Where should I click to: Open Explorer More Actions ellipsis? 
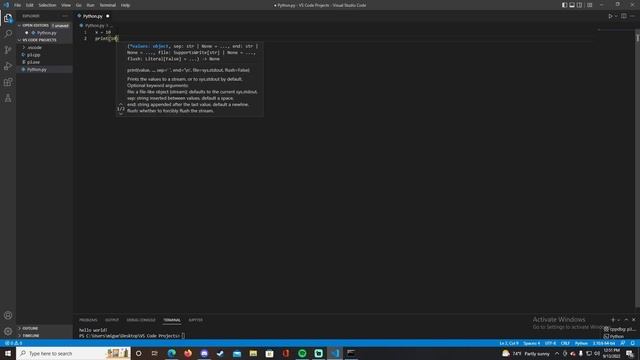65,16
